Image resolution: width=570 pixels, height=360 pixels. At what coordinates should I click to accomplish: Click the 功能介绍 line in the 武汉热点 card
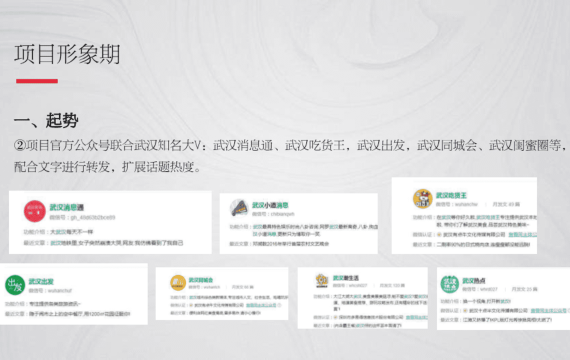click(x=475, y=301)
